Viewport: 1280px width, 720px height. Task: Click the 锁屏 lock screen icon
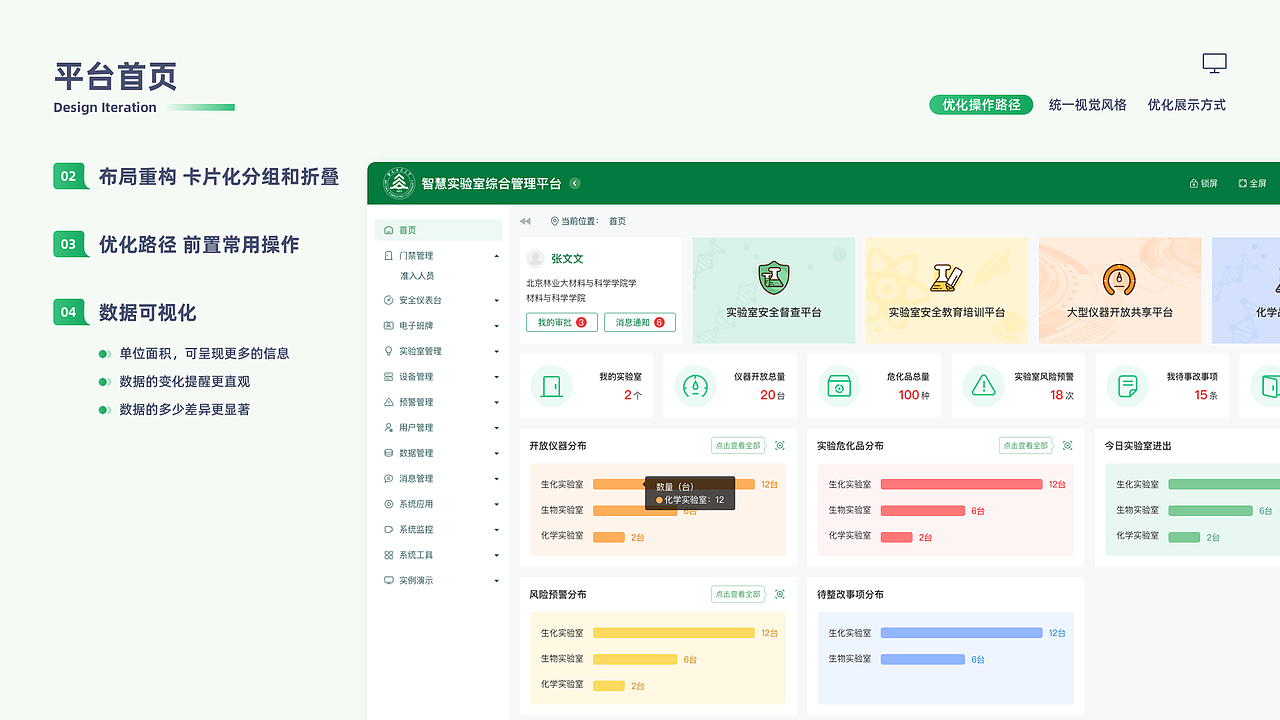pyautogui.click(x=1193, y=184)
